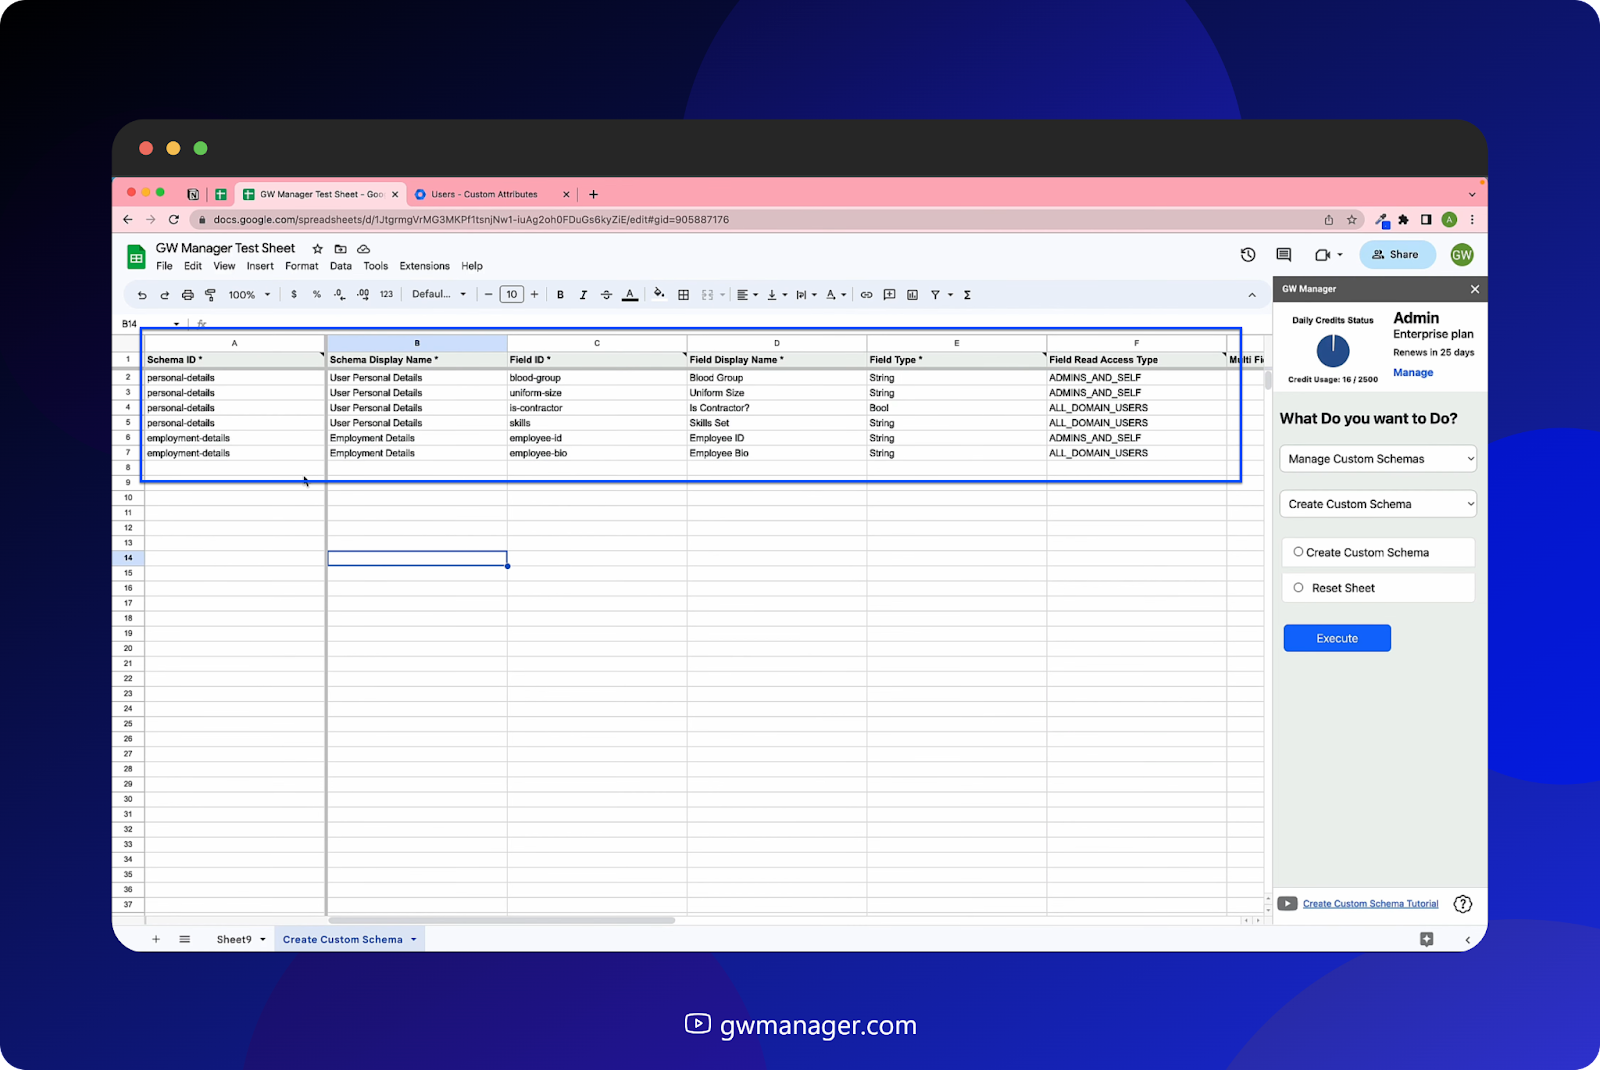Open the spreadsheet version history
1600x1070 pixels.
[1247, 255]
